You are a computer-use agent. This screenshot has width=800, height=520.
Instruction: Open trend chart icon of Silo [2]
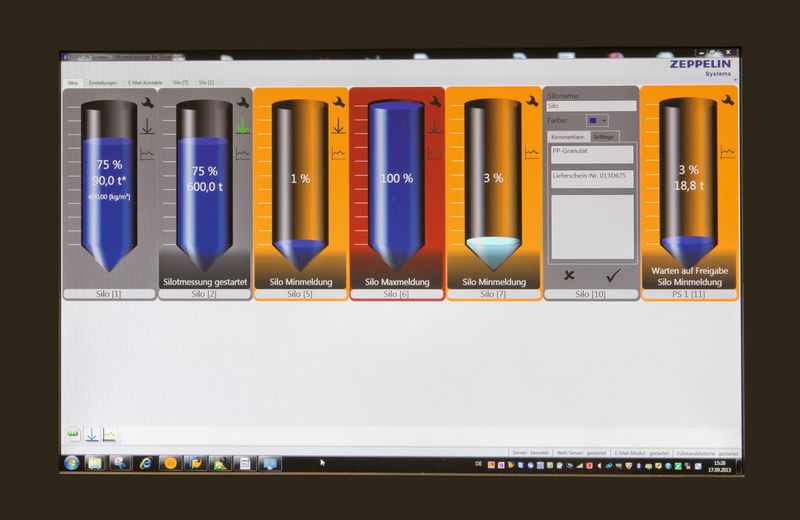pyautogui.click(x=243, y=153)
